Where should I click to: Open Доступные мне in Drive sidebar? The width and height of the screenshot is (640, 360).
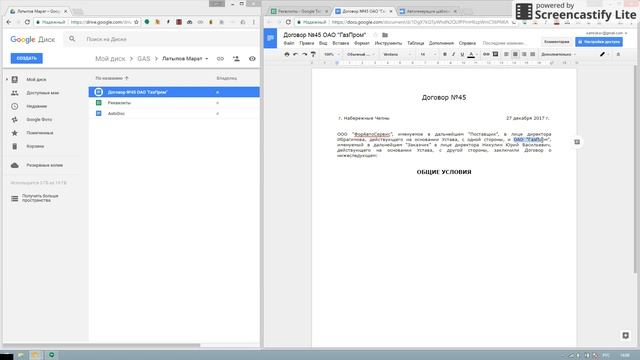tap(42, 93)
